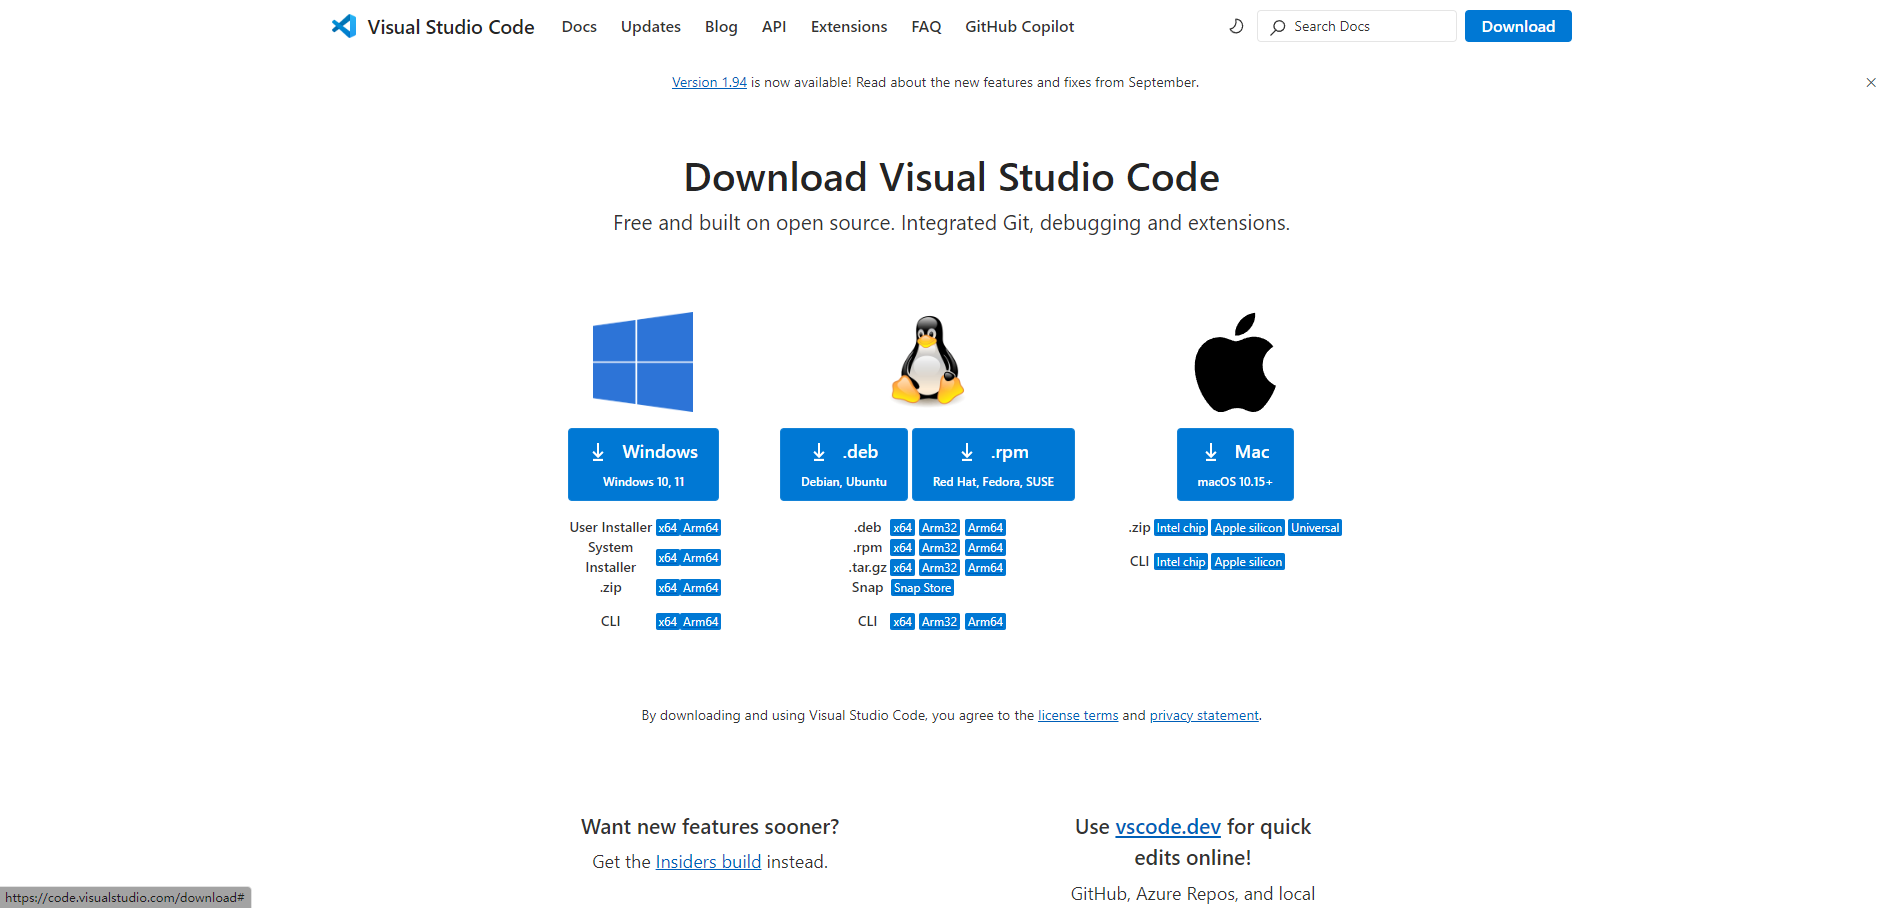The image size is (1903, 908).
Task: Select Arm32 in the Linux .deb row
Action: click(x=940, y=528)
